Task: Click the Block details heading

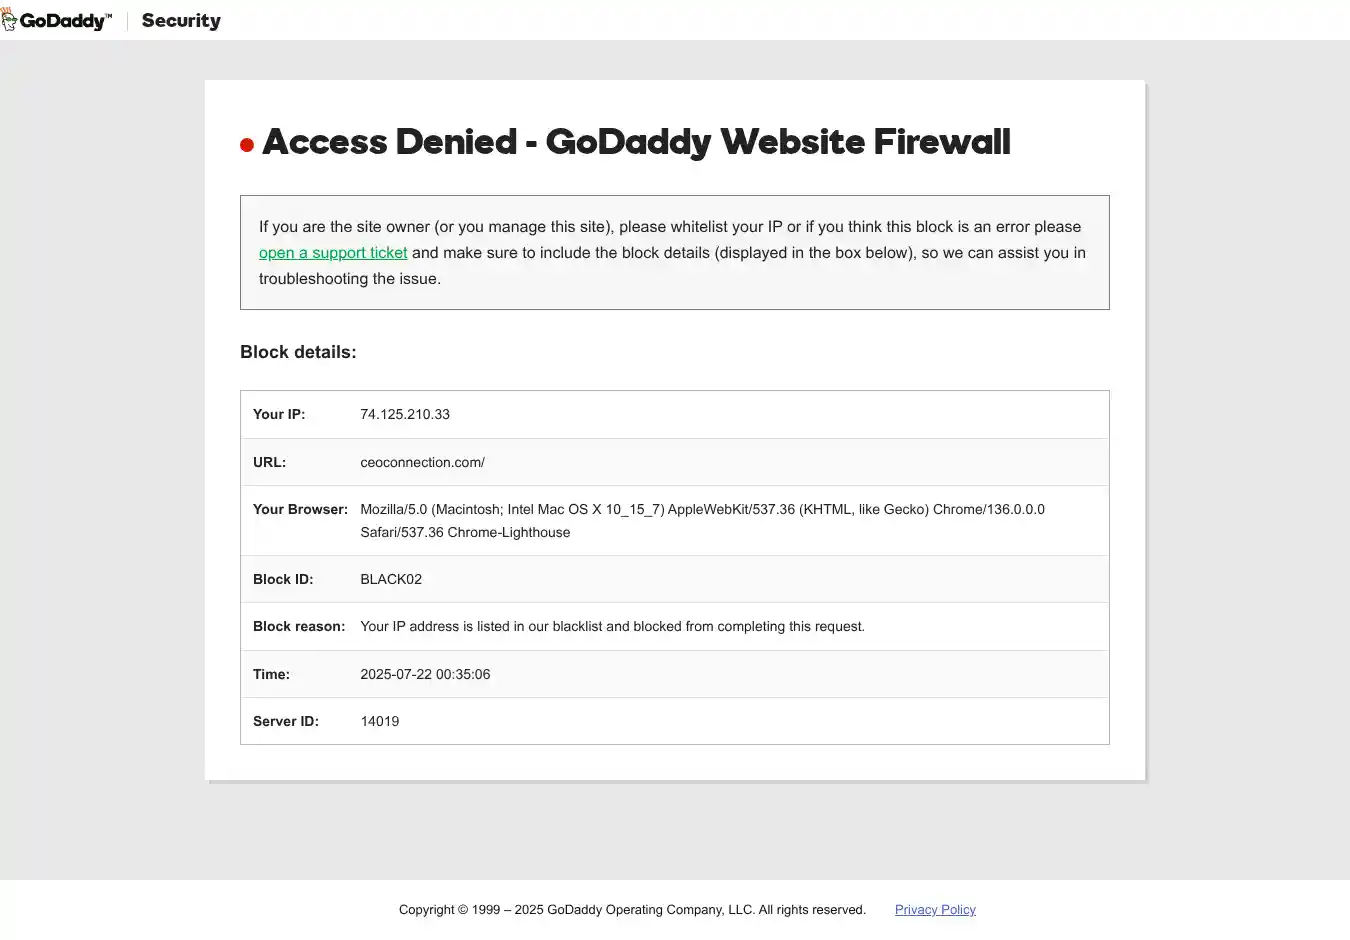Action: [x=298, y=352]
